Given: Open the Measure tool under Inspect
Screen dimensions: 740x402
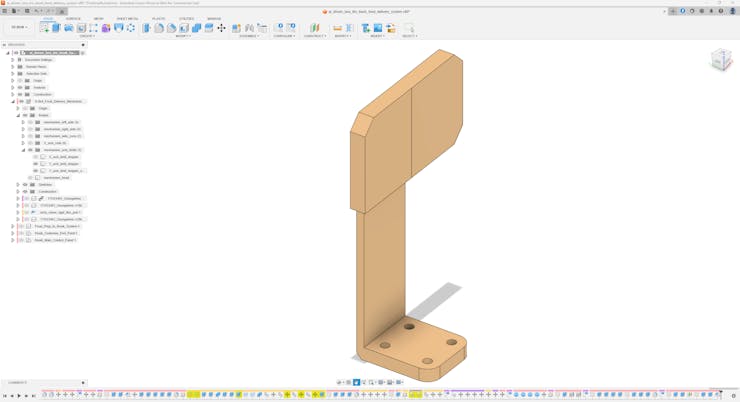Looking at the screenshot, I should [x=337, y=28].
